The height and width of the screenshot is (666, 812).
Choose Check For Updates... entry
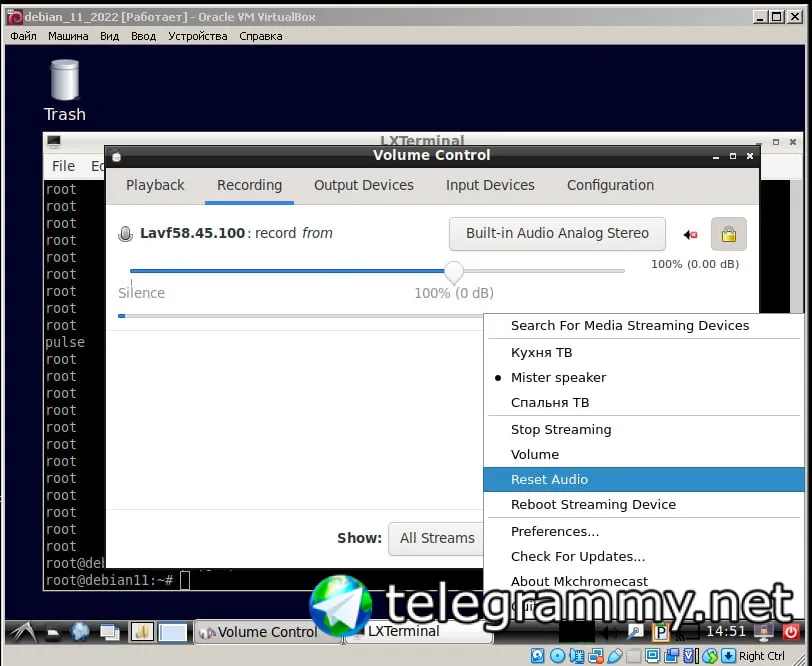click(x=644, y=556)
